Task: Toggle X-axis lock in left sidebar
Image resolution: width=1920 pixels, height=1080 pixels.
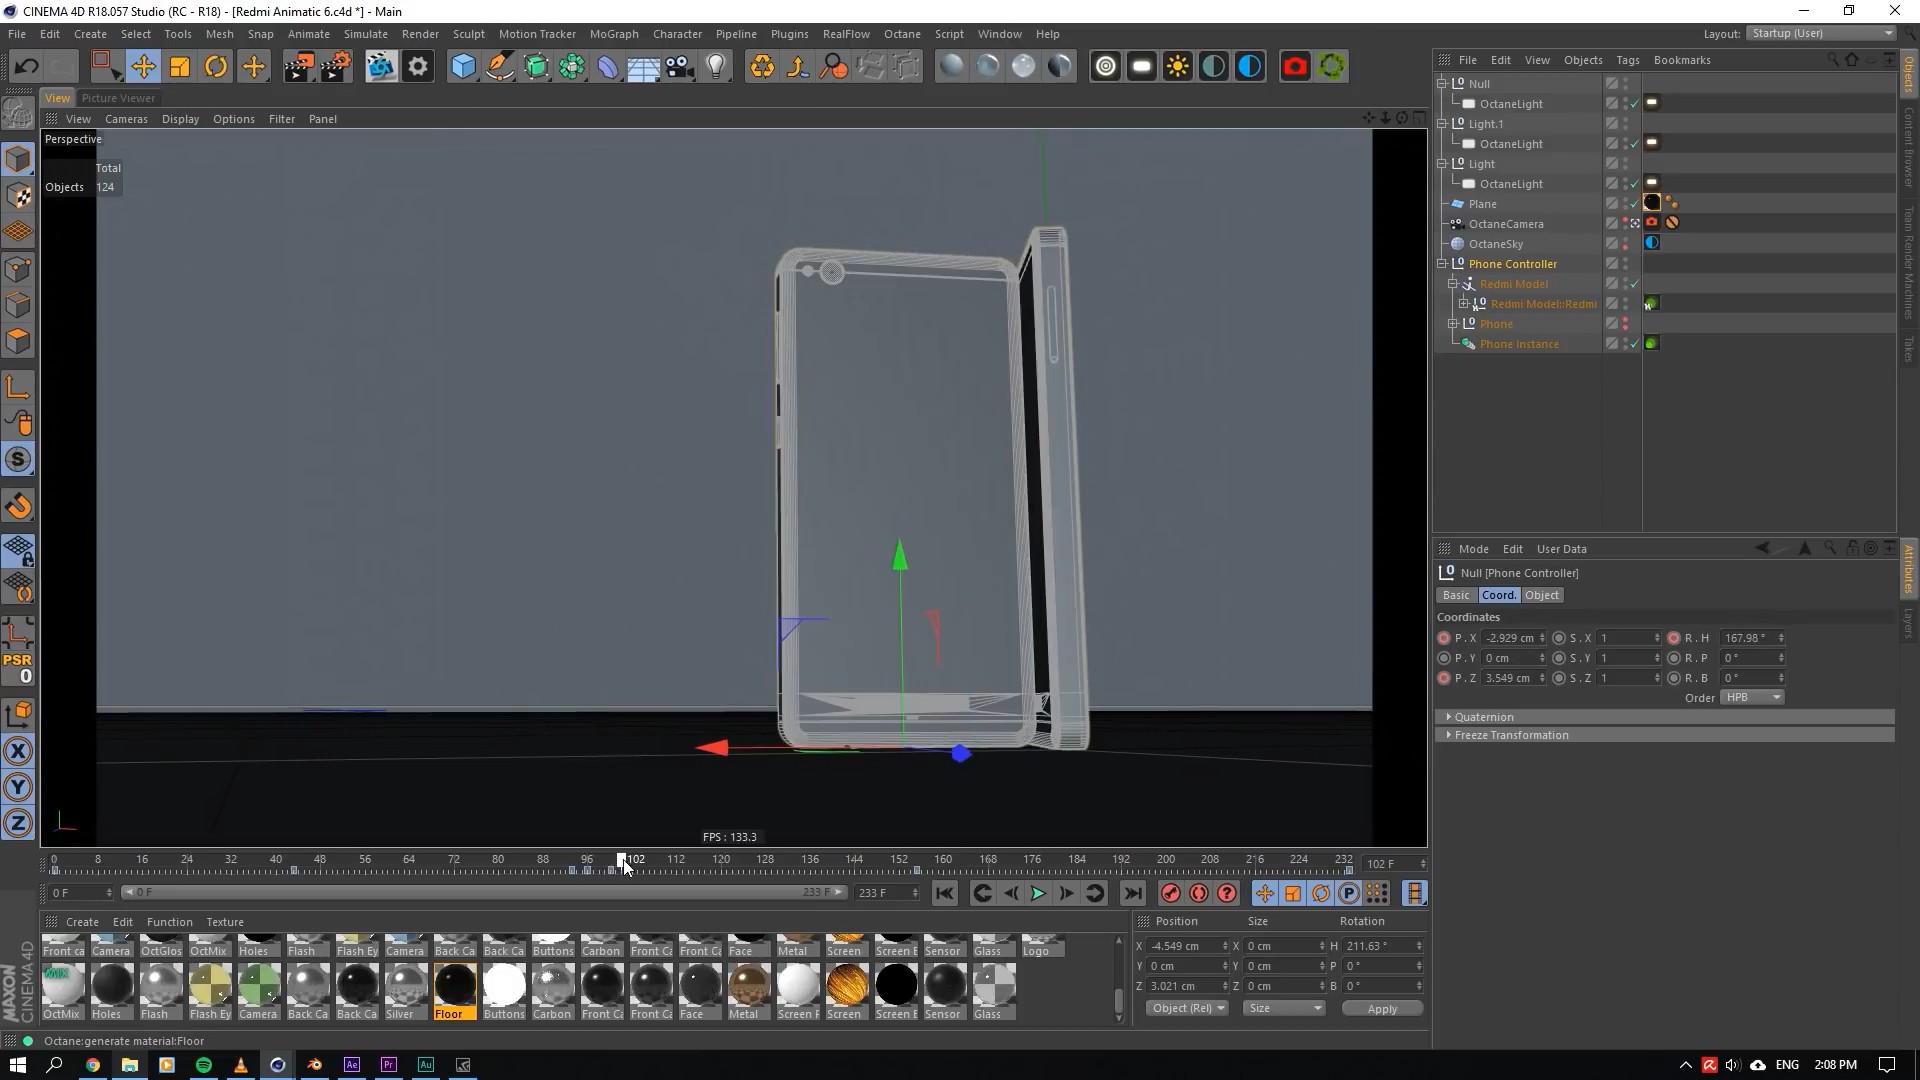Action: 18,752
